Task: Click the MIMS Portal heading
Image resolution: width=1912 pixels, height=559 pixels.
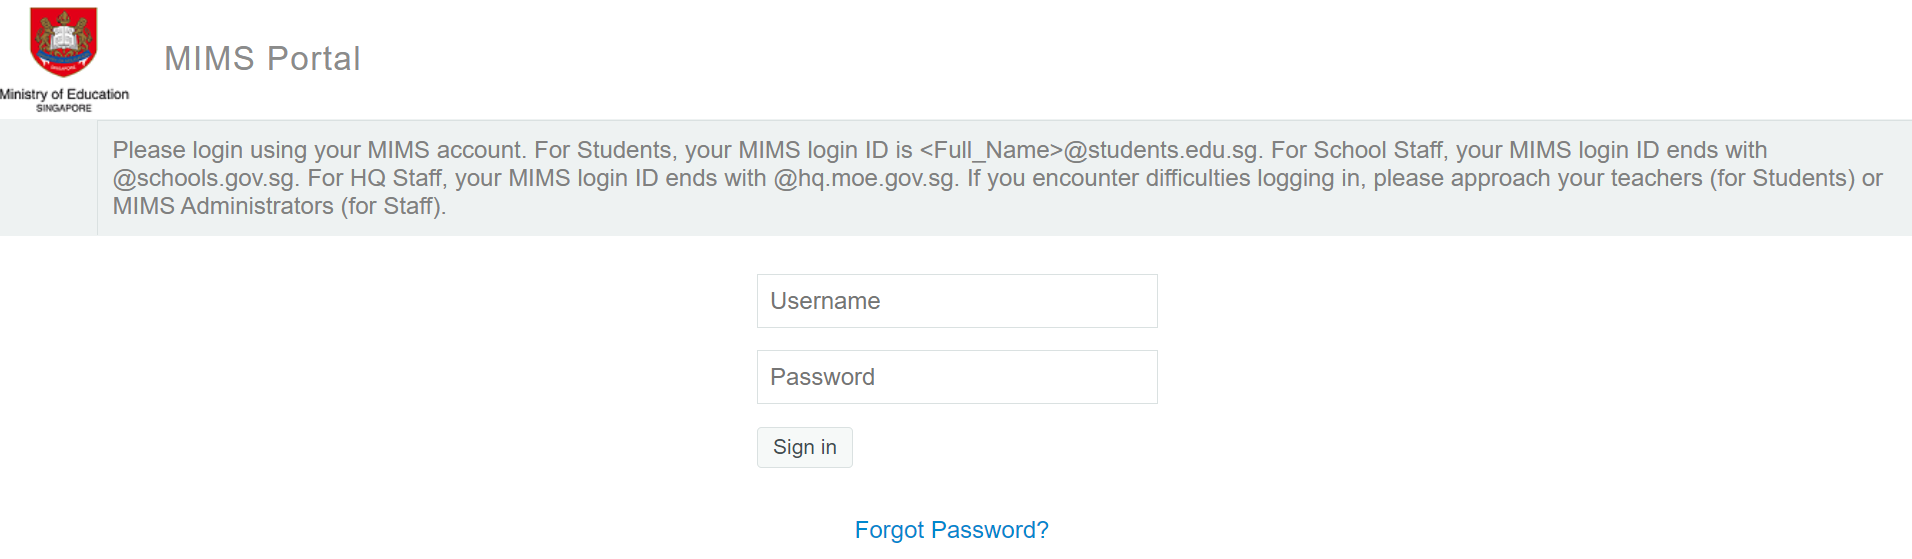Action: tap(262, 58)
